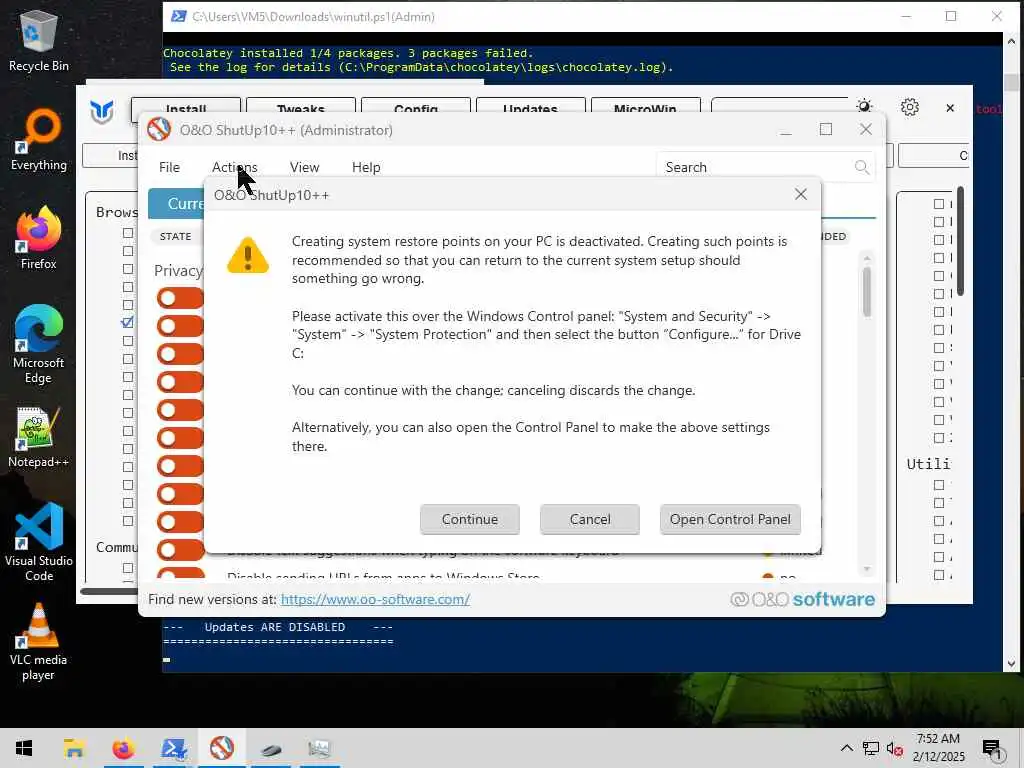Screen dimensions: 1024x768
Task: Click the winutil right-side vertical scrollbar
Action: [x=961, y=241]
